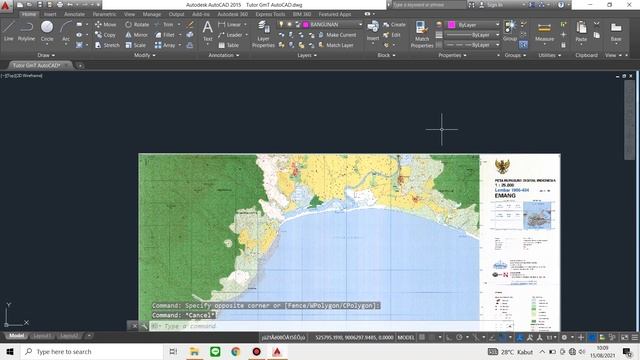Expand the Modify panel

click(x=144, y=55)
